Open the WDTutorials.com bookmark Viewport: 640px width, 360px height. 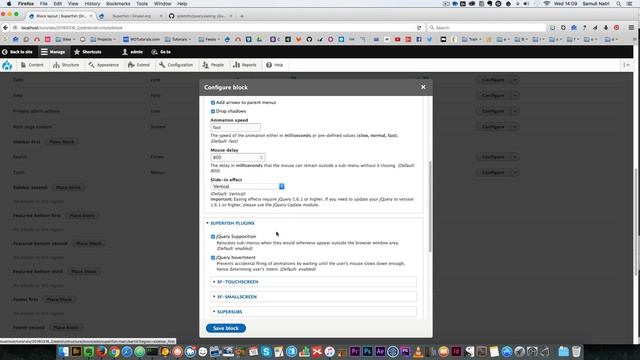point(141,40)
